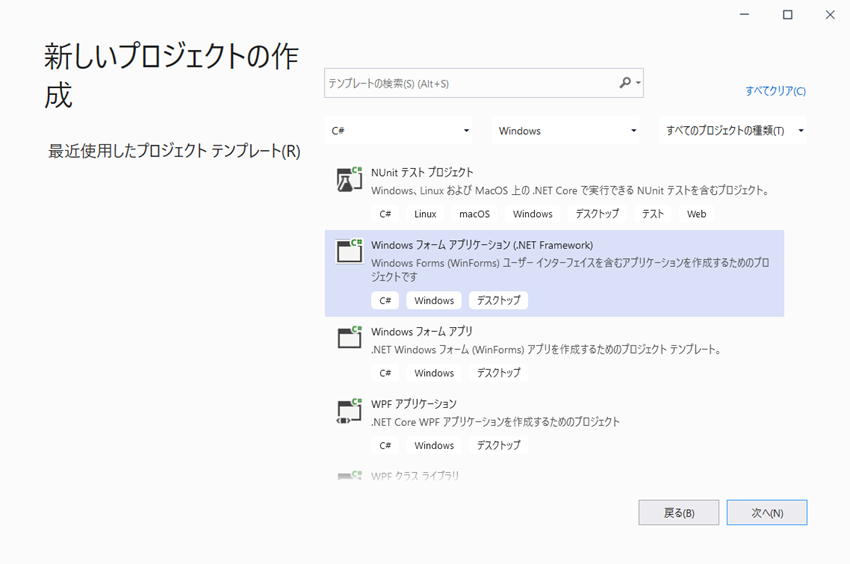Click デスクトップ tag under selected template
The width and height of the screenshot is (850, 564).
click(498, 300)
